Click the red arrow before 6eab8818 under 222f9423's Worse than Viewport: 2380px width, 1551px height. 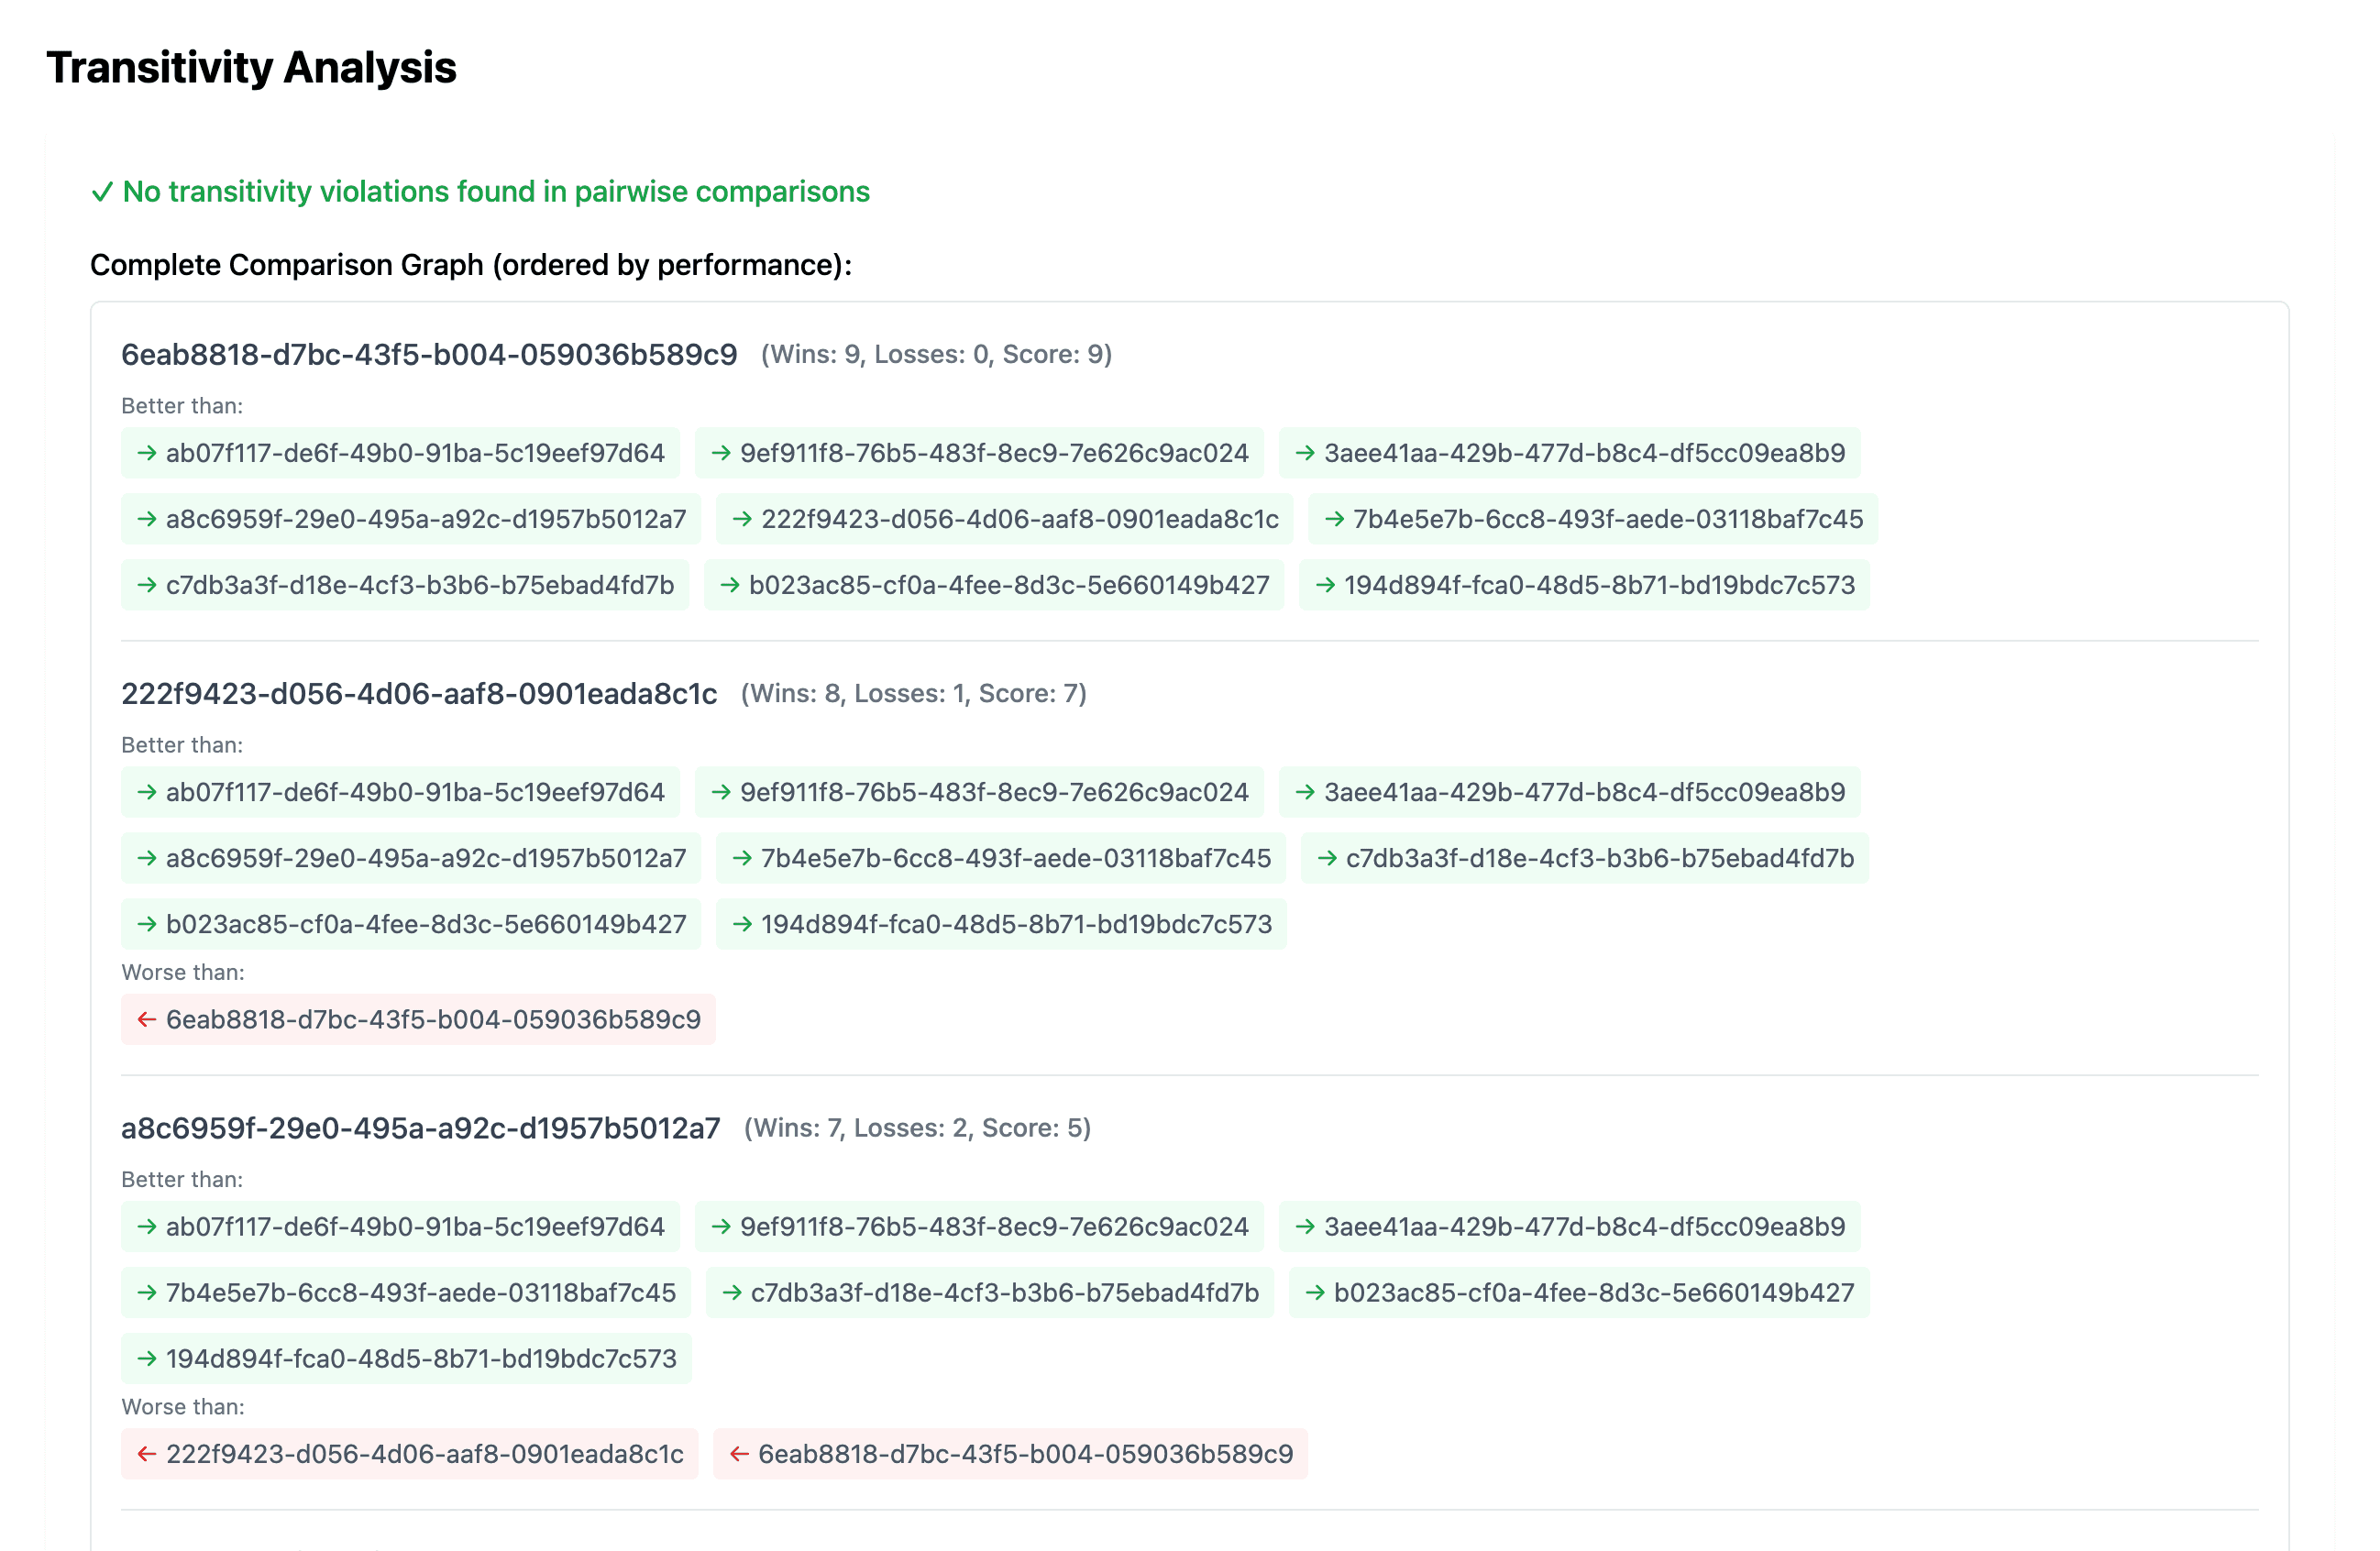147,1019
